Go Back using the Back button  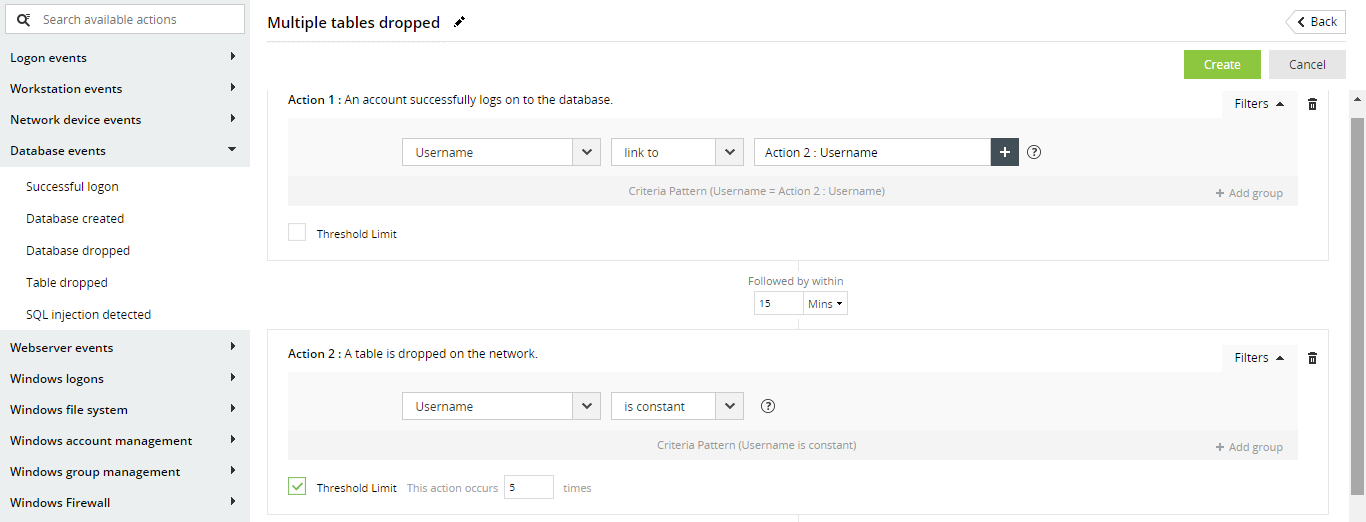pyautogui.click(x=1316, y=22)
